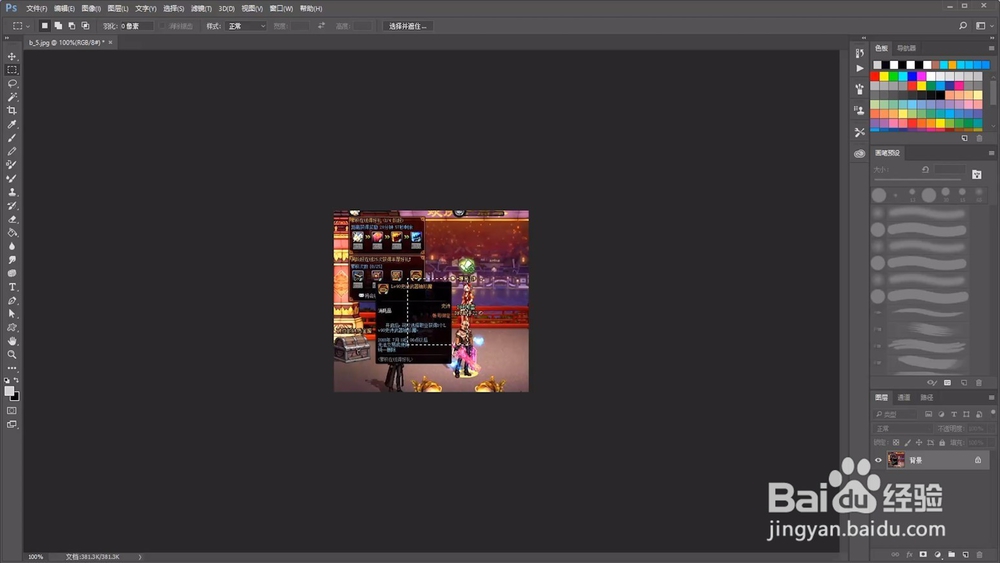Select the Hand tool
Screen dimensions: 1000x563
(x=11, y=341)
